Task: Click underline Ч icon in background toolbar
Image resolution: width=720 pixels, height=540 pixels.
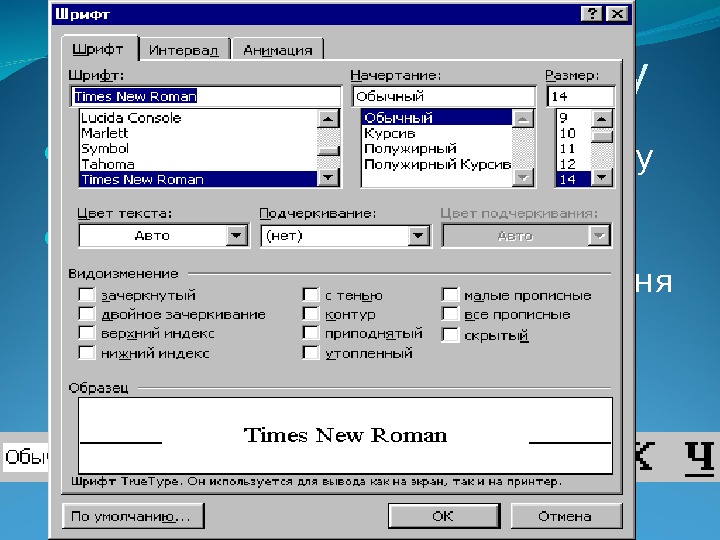Action: click(x=700, y=457)
